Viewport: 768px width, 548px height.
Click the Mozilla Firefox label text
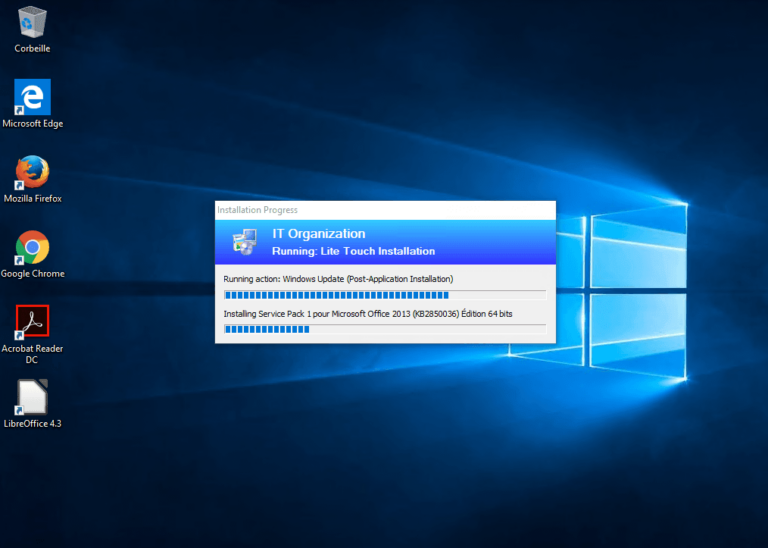[x=32, y=198]
